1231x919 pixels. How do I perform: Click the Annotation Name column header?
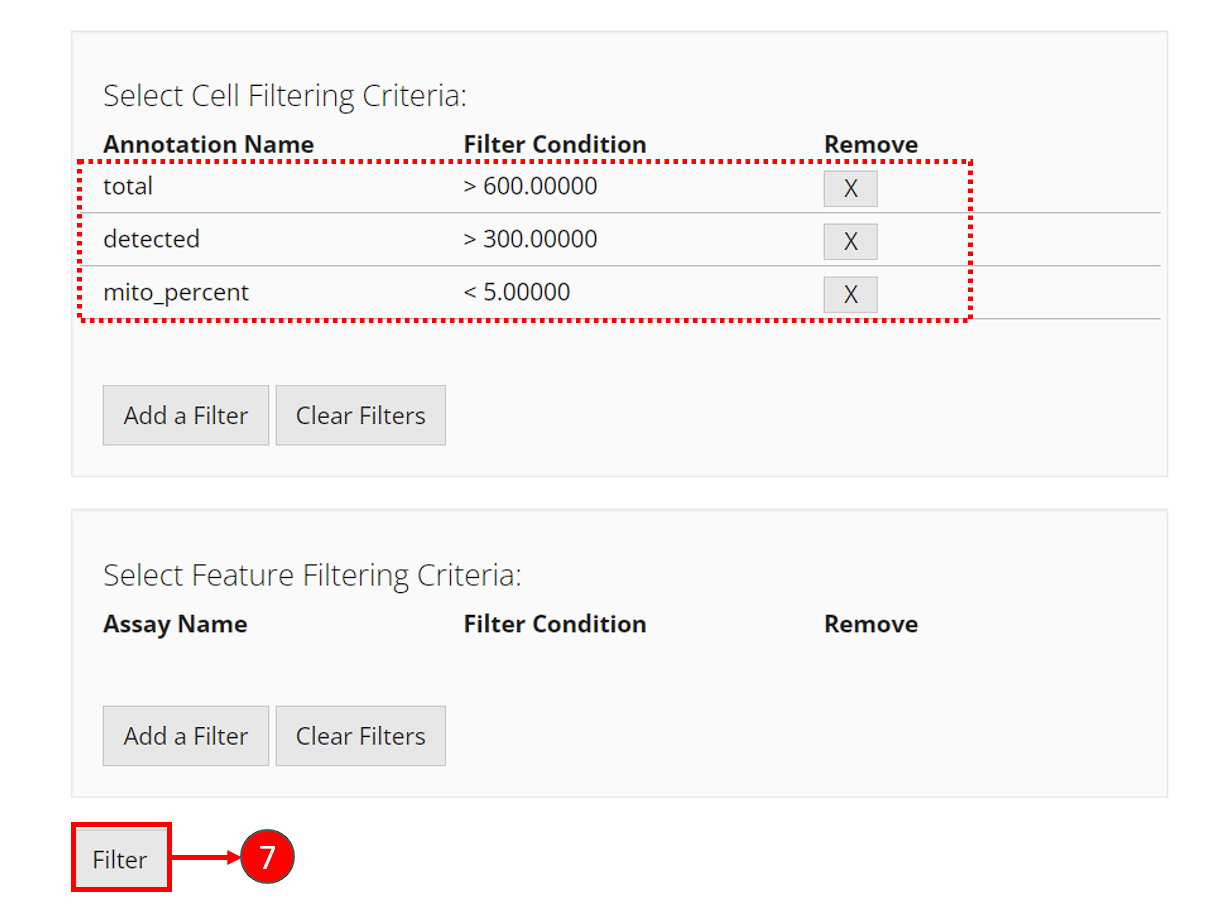(x=208, y=144)
